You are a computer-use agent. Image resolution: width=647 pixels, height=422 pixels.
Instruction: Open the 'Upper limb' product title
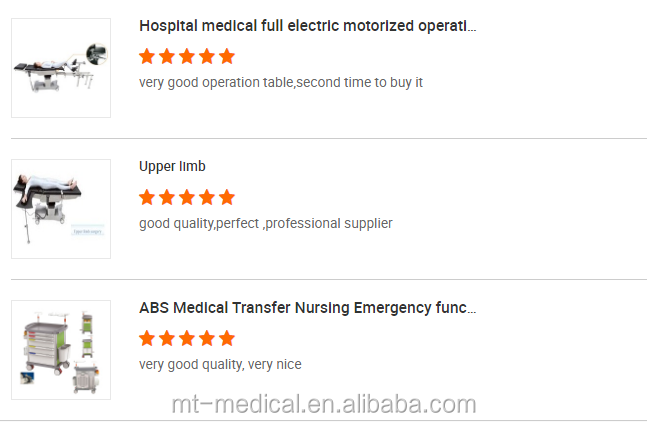172,166
